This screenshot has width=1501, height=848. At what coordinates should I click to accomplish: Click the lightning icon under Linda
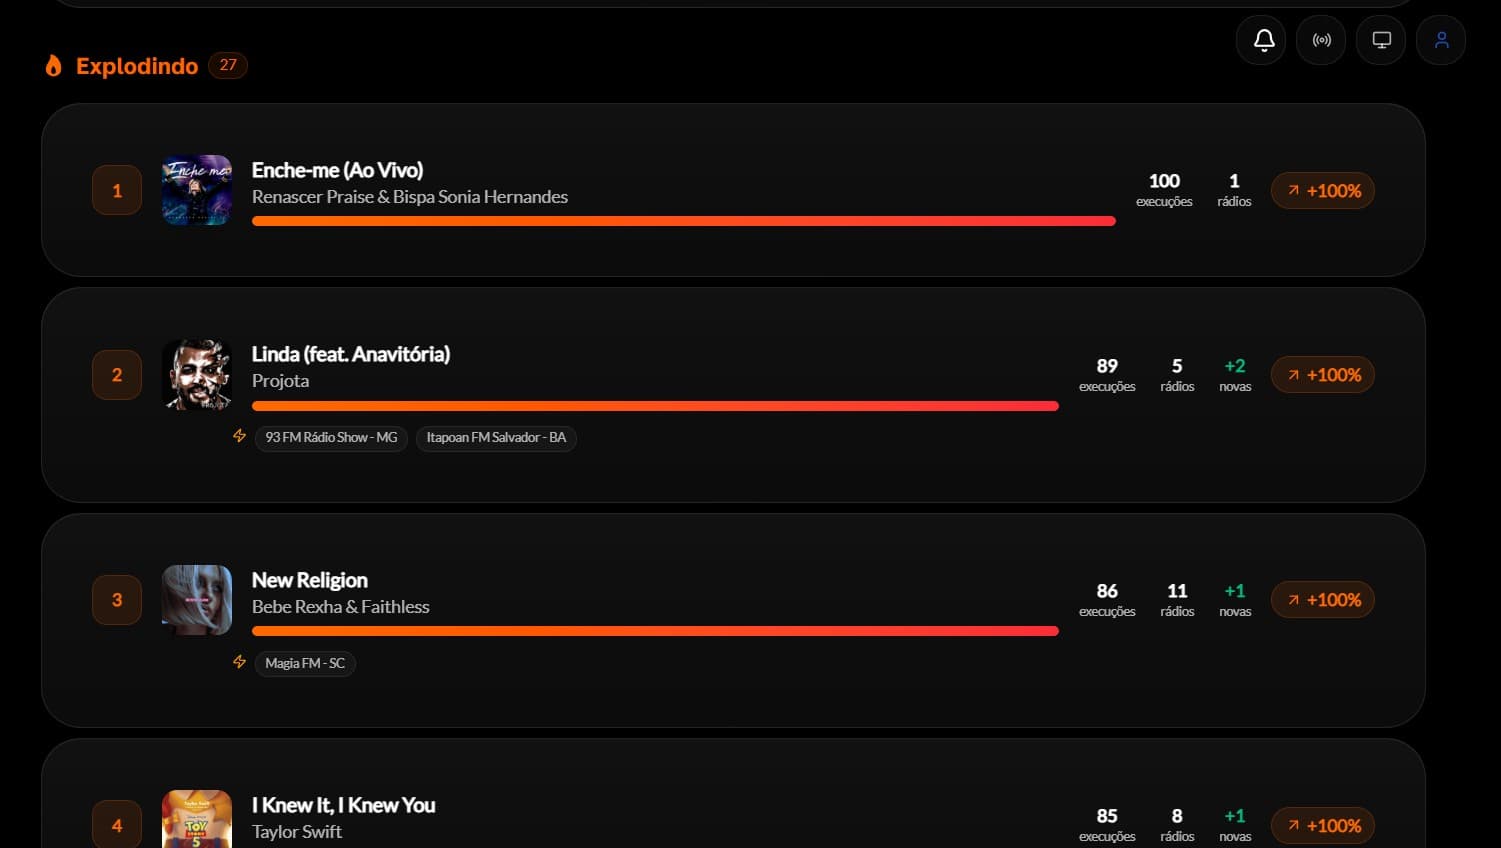[x=239, y=436]
